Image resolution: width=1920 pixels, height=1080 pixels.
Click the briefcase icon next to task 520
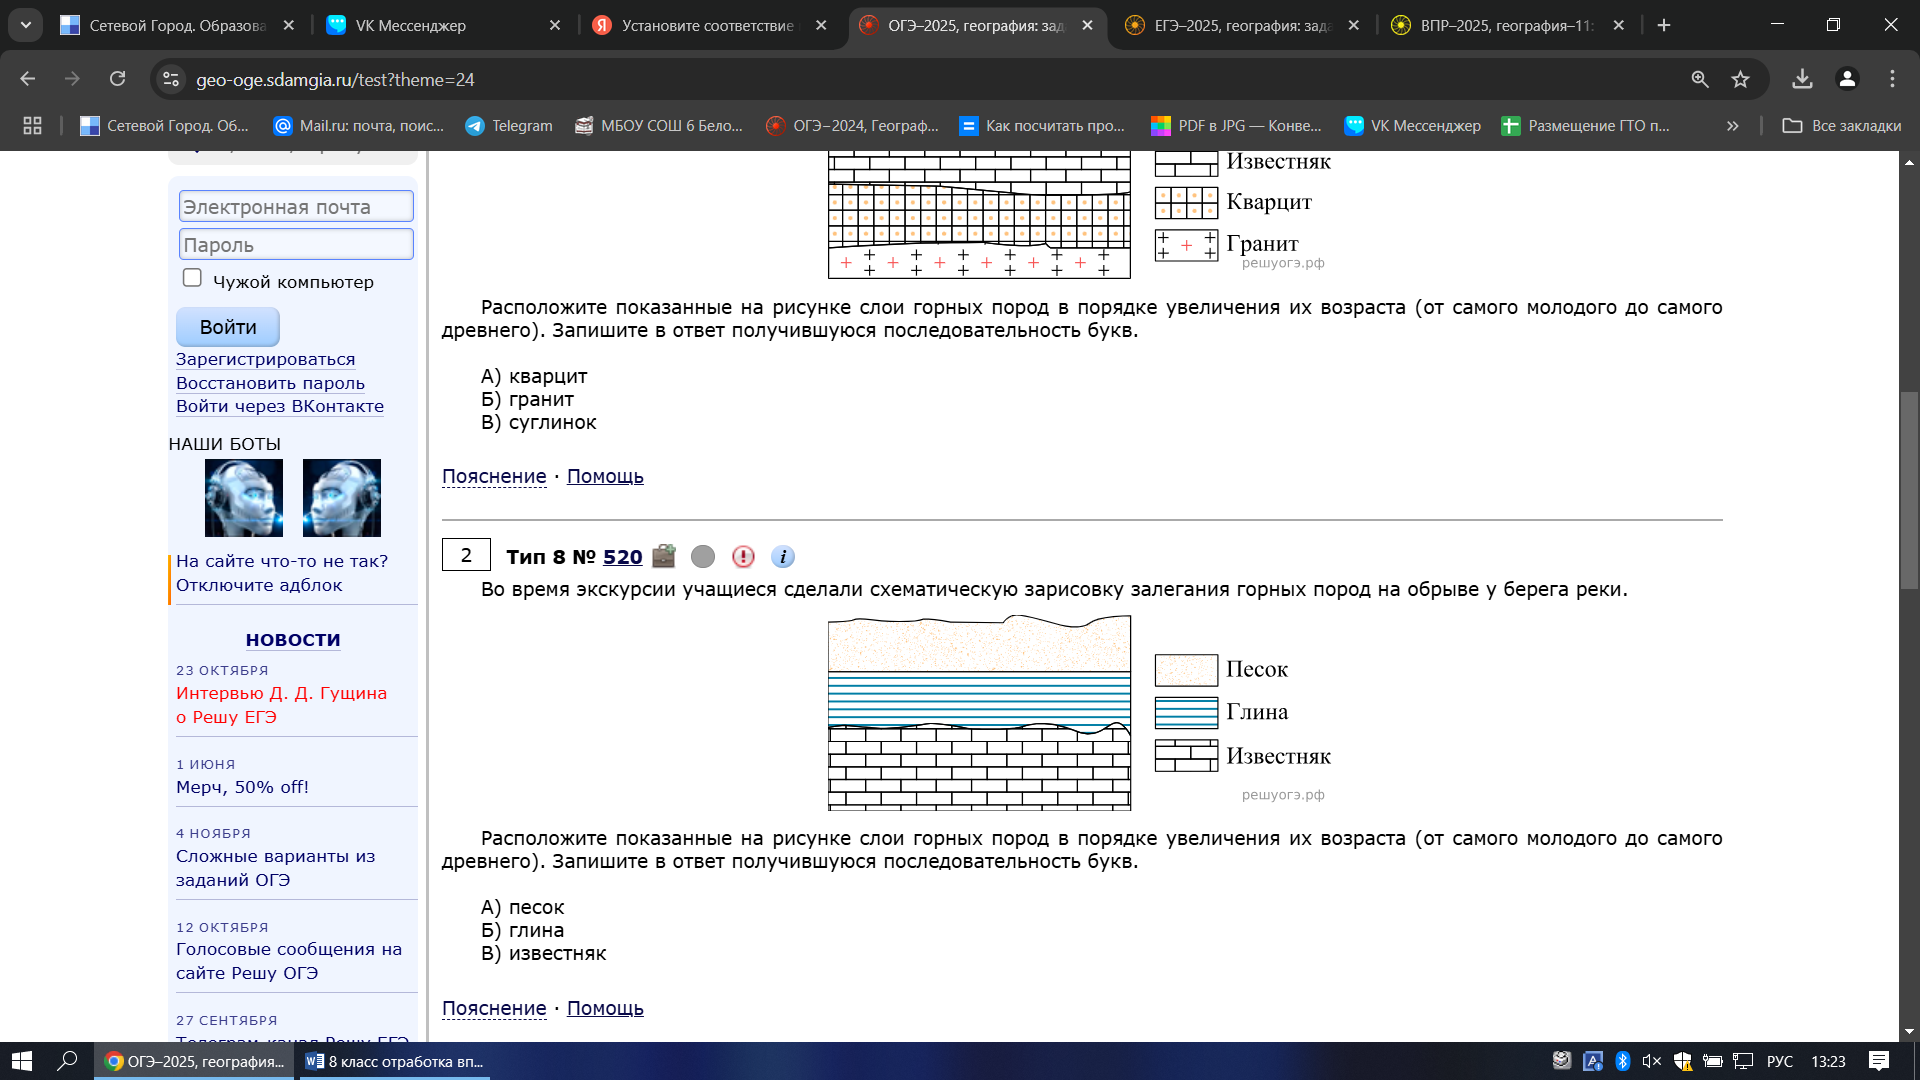pyautogui.click(x=664, y=556)
